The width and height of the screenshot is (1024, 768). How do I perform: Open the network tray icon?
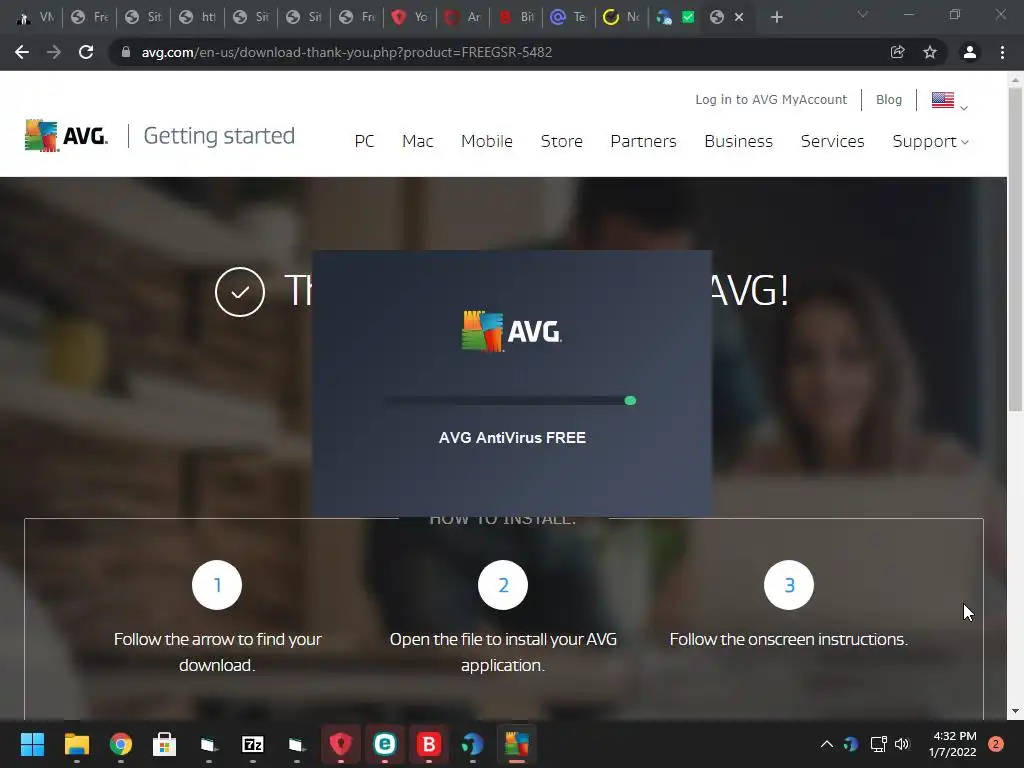click(x=878, y=744)
